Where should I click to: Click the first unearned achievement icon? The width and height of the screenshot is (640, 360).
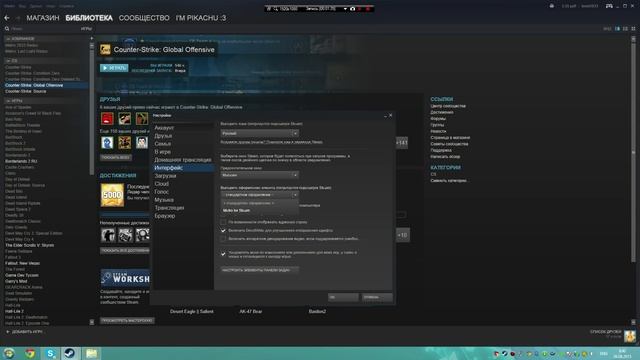coord(108,235)
